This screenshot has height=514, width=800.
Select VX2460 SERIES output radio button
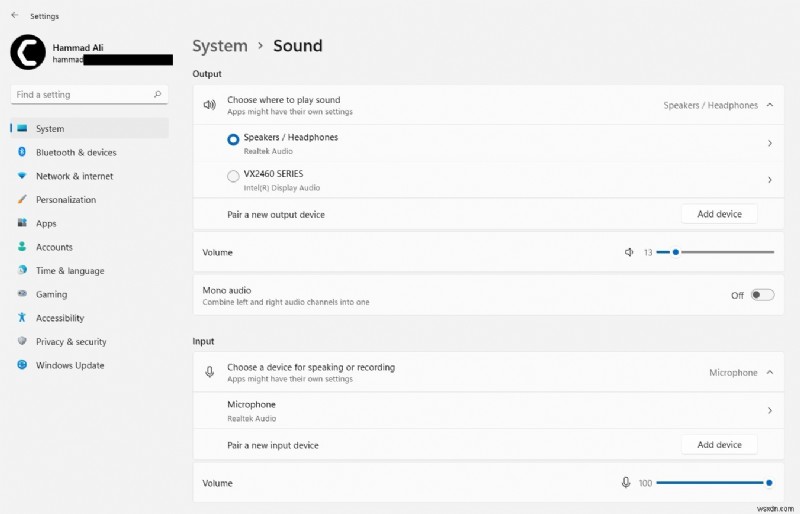233,177
